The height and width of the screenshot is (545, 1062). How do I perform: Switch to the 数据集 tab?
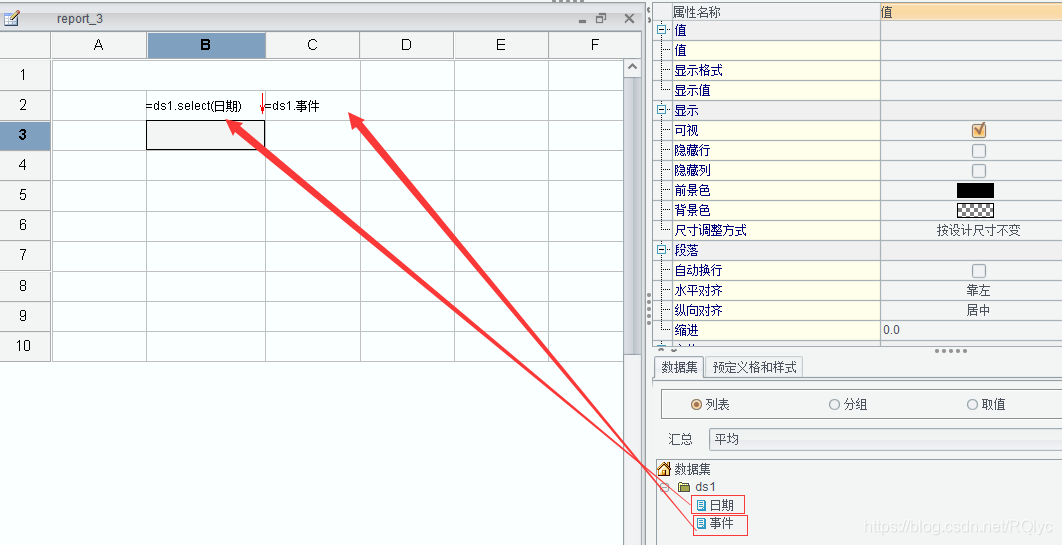tap(679, 368)
